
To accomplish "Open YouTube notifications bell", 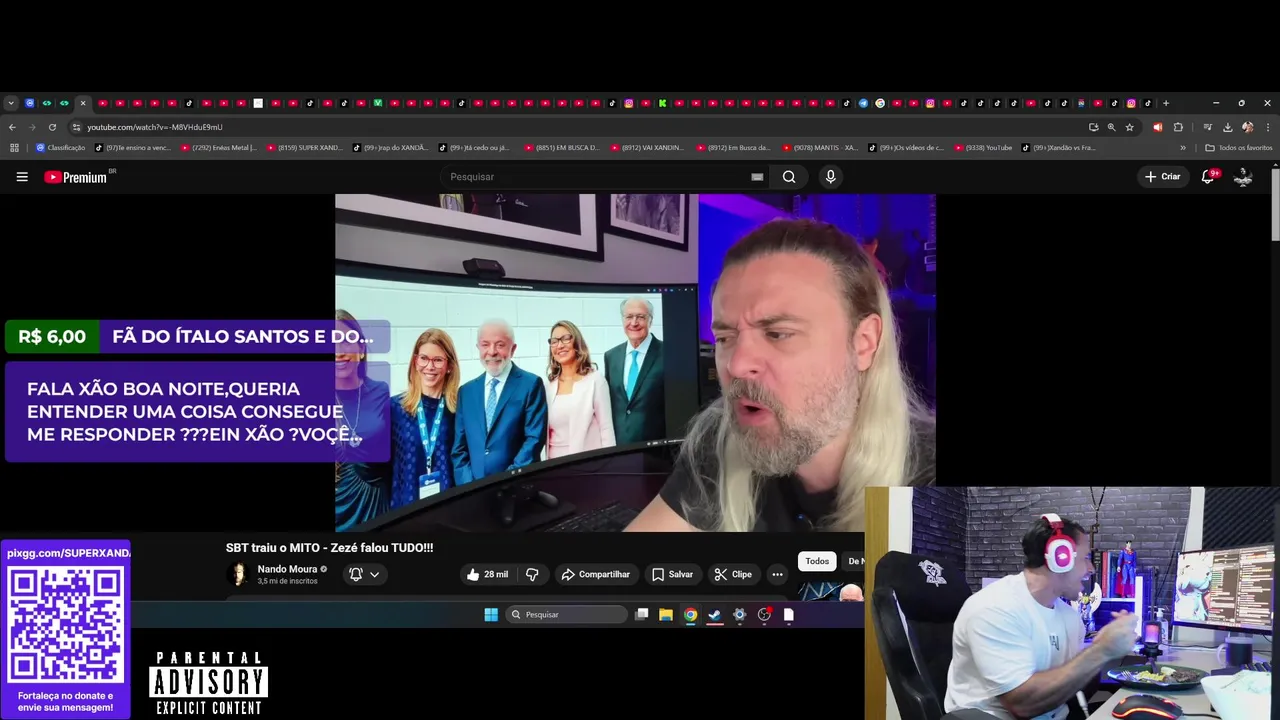I will click(x=1208, y=177).
